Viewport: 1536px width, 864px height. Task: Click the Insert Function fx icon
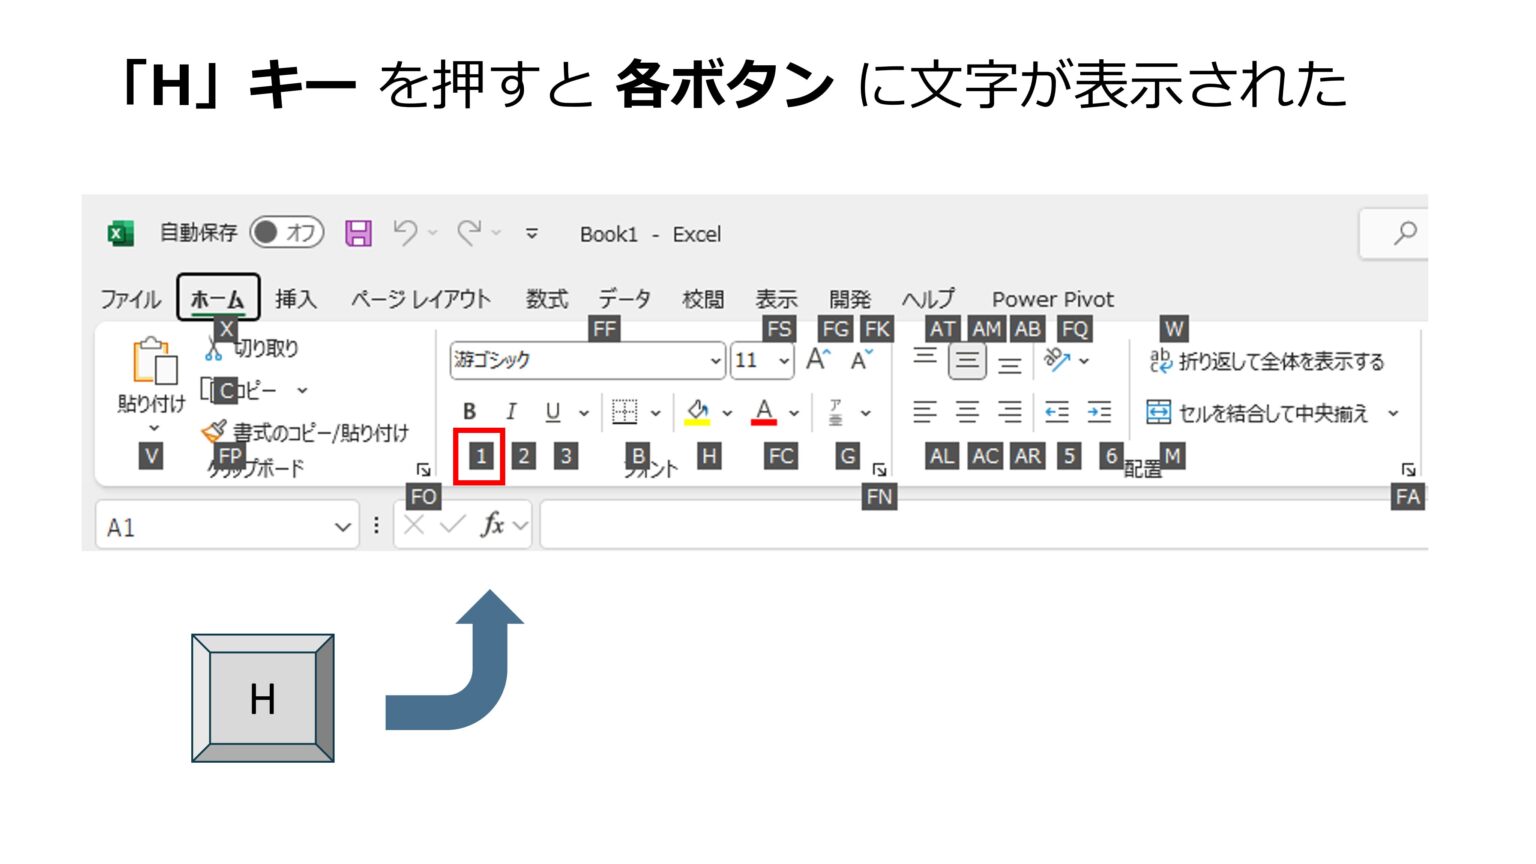pyautogui.click(x=491, y=525)
